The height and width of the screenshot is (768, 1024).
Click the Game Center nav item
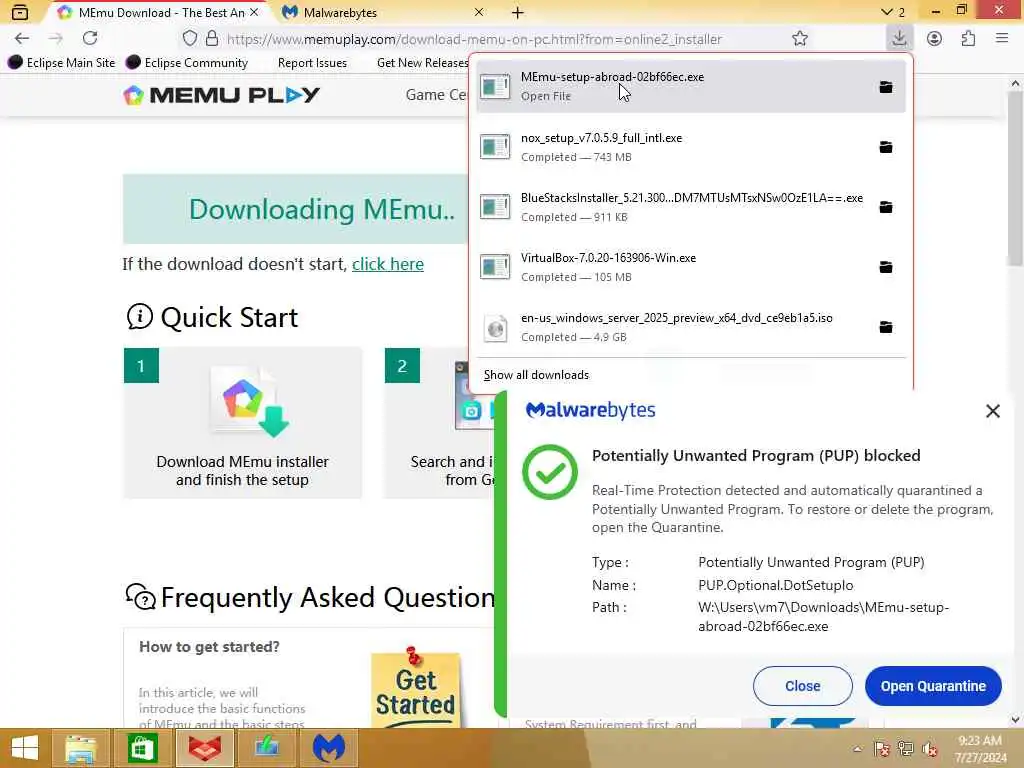tap(436, 95)
